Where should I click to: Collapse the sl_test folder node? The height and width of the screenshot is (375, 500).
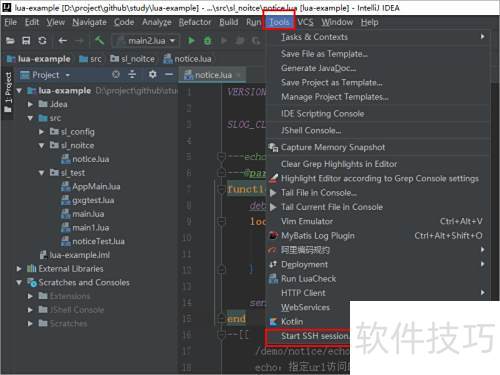pyautogui.click(x=41, y=173)
